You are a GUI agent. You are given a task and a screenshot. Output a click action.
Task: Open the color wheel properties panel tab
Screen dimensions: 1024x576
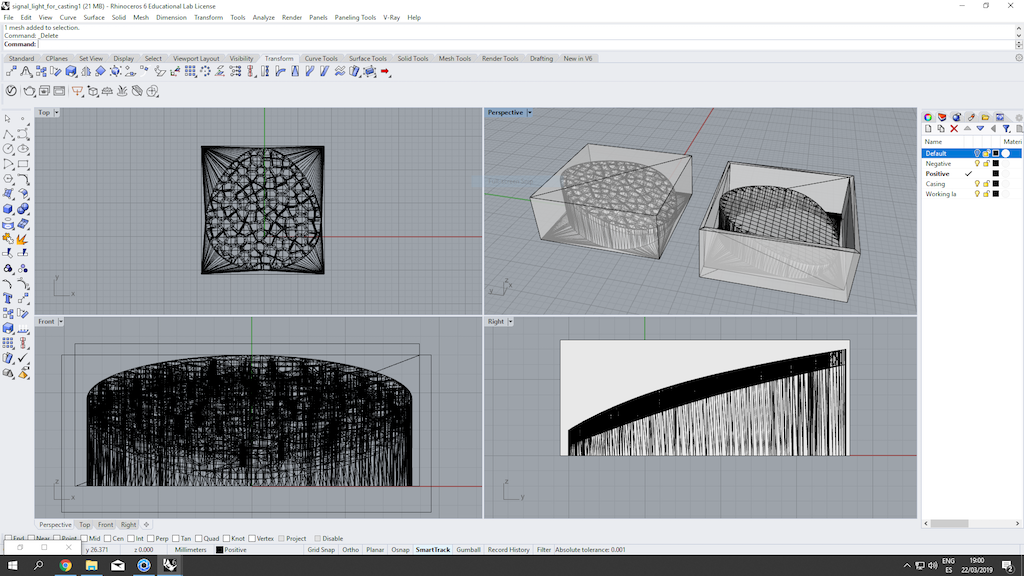[928, 117]
